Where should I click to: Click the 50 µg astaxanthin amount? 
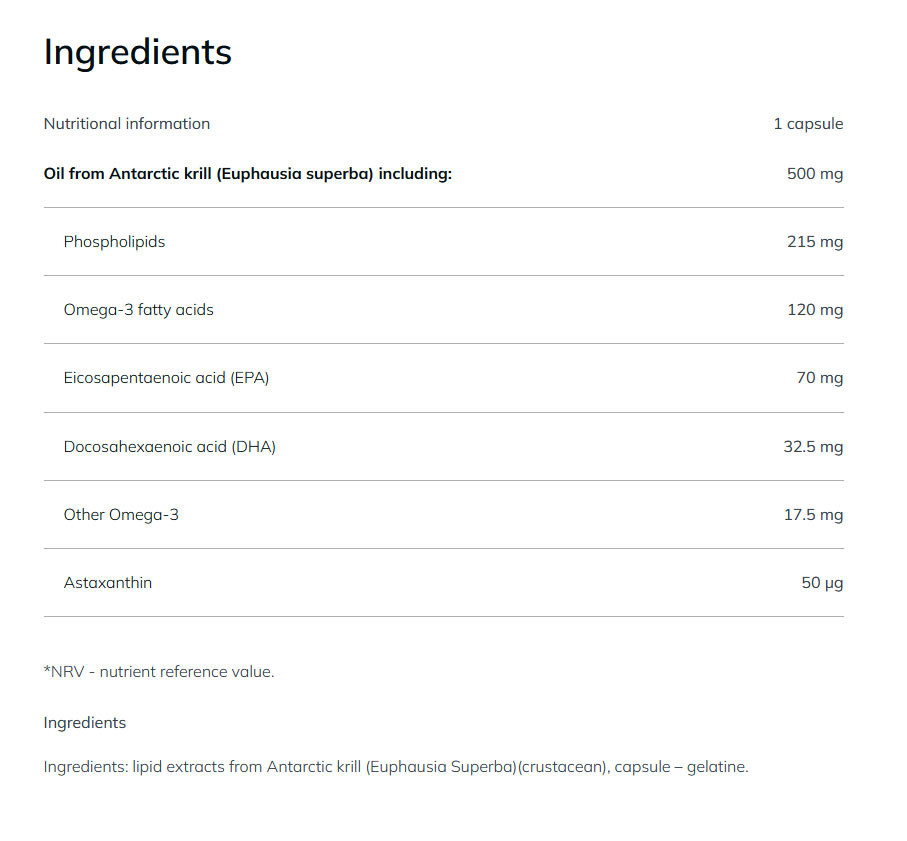[822, 583]
